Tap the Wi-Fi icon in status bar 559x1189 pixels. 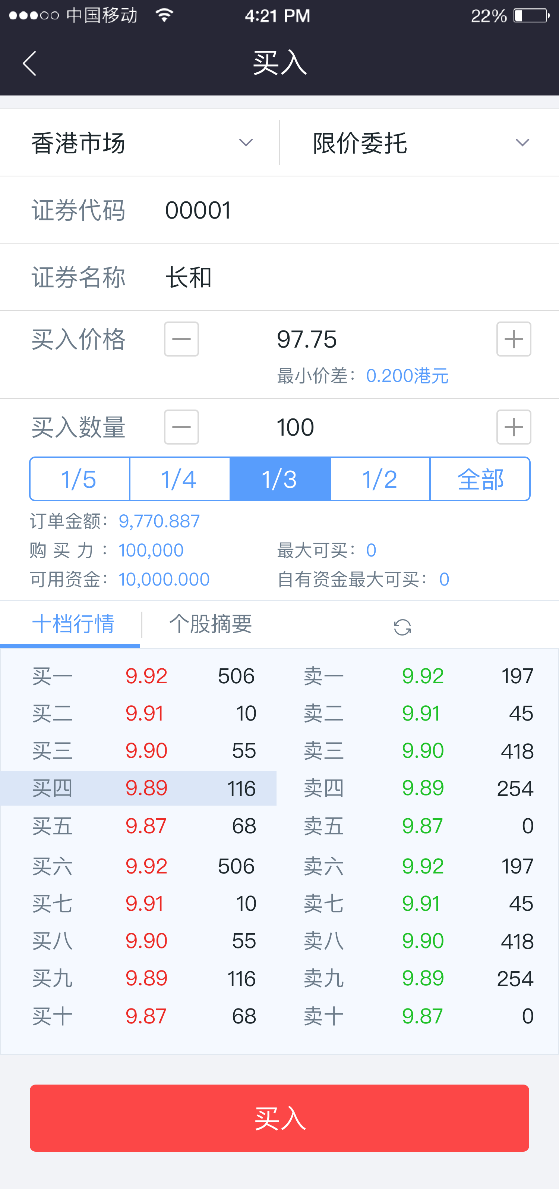pyautogui.click(x=163, y=15)
